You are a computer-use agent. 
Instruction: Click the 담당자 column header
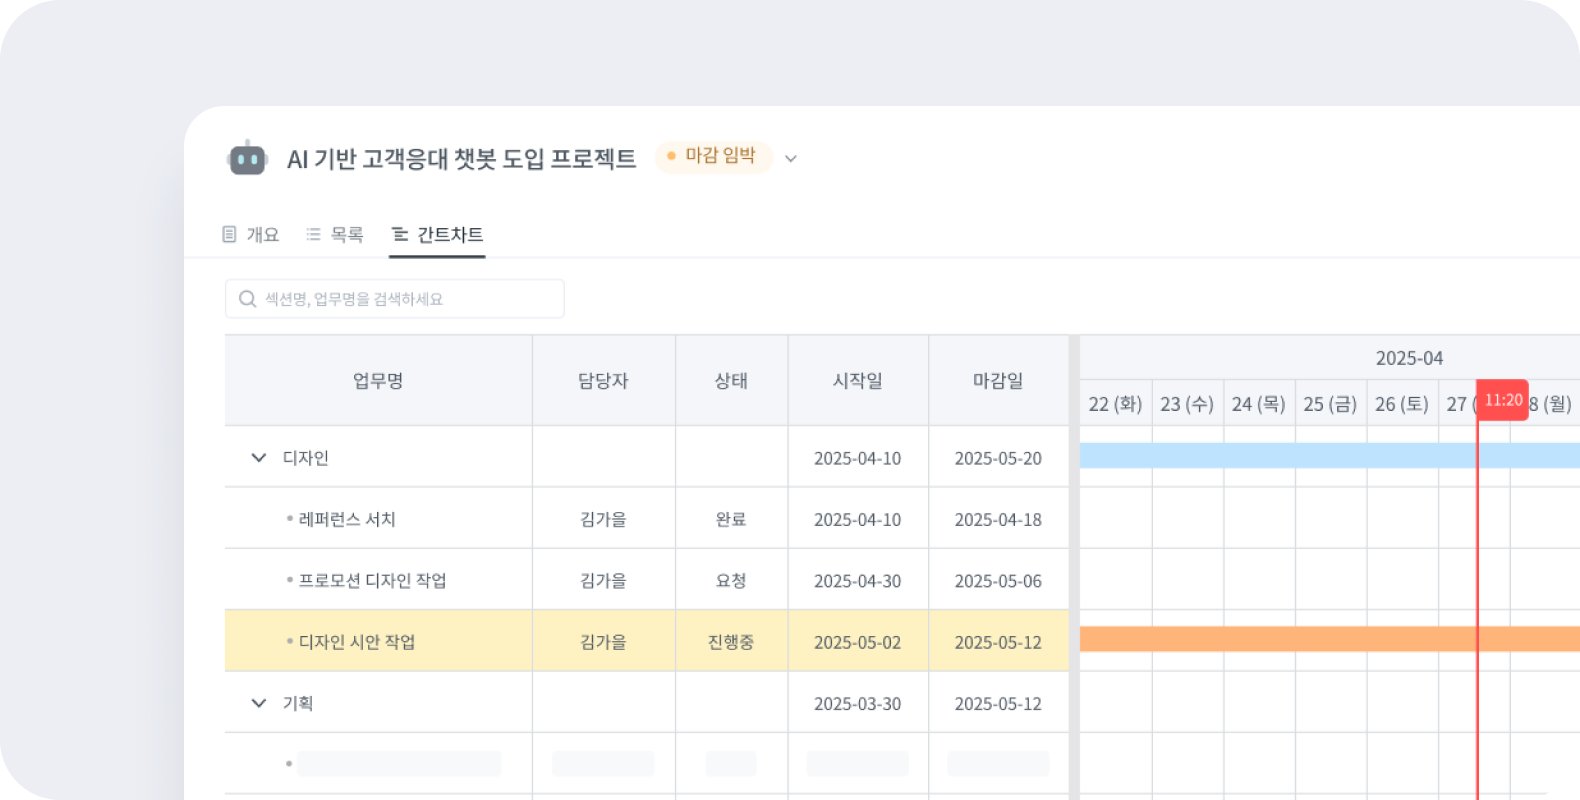603,380
